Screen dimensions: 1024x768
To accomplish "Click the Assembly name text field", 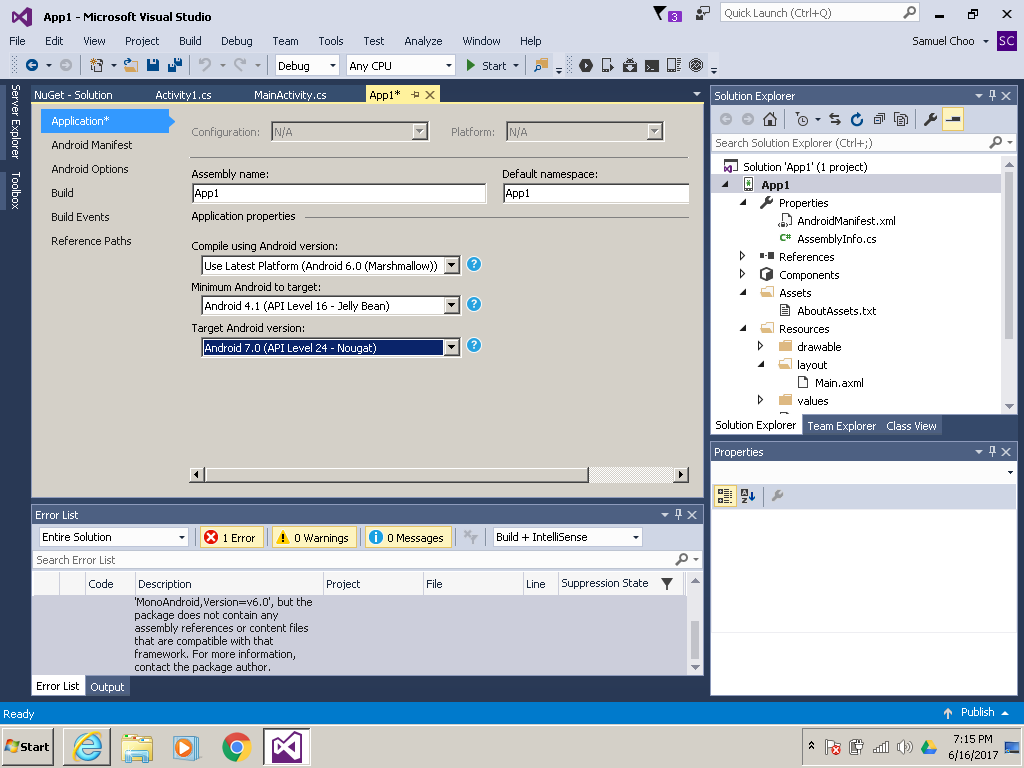I will coord(339,193).
